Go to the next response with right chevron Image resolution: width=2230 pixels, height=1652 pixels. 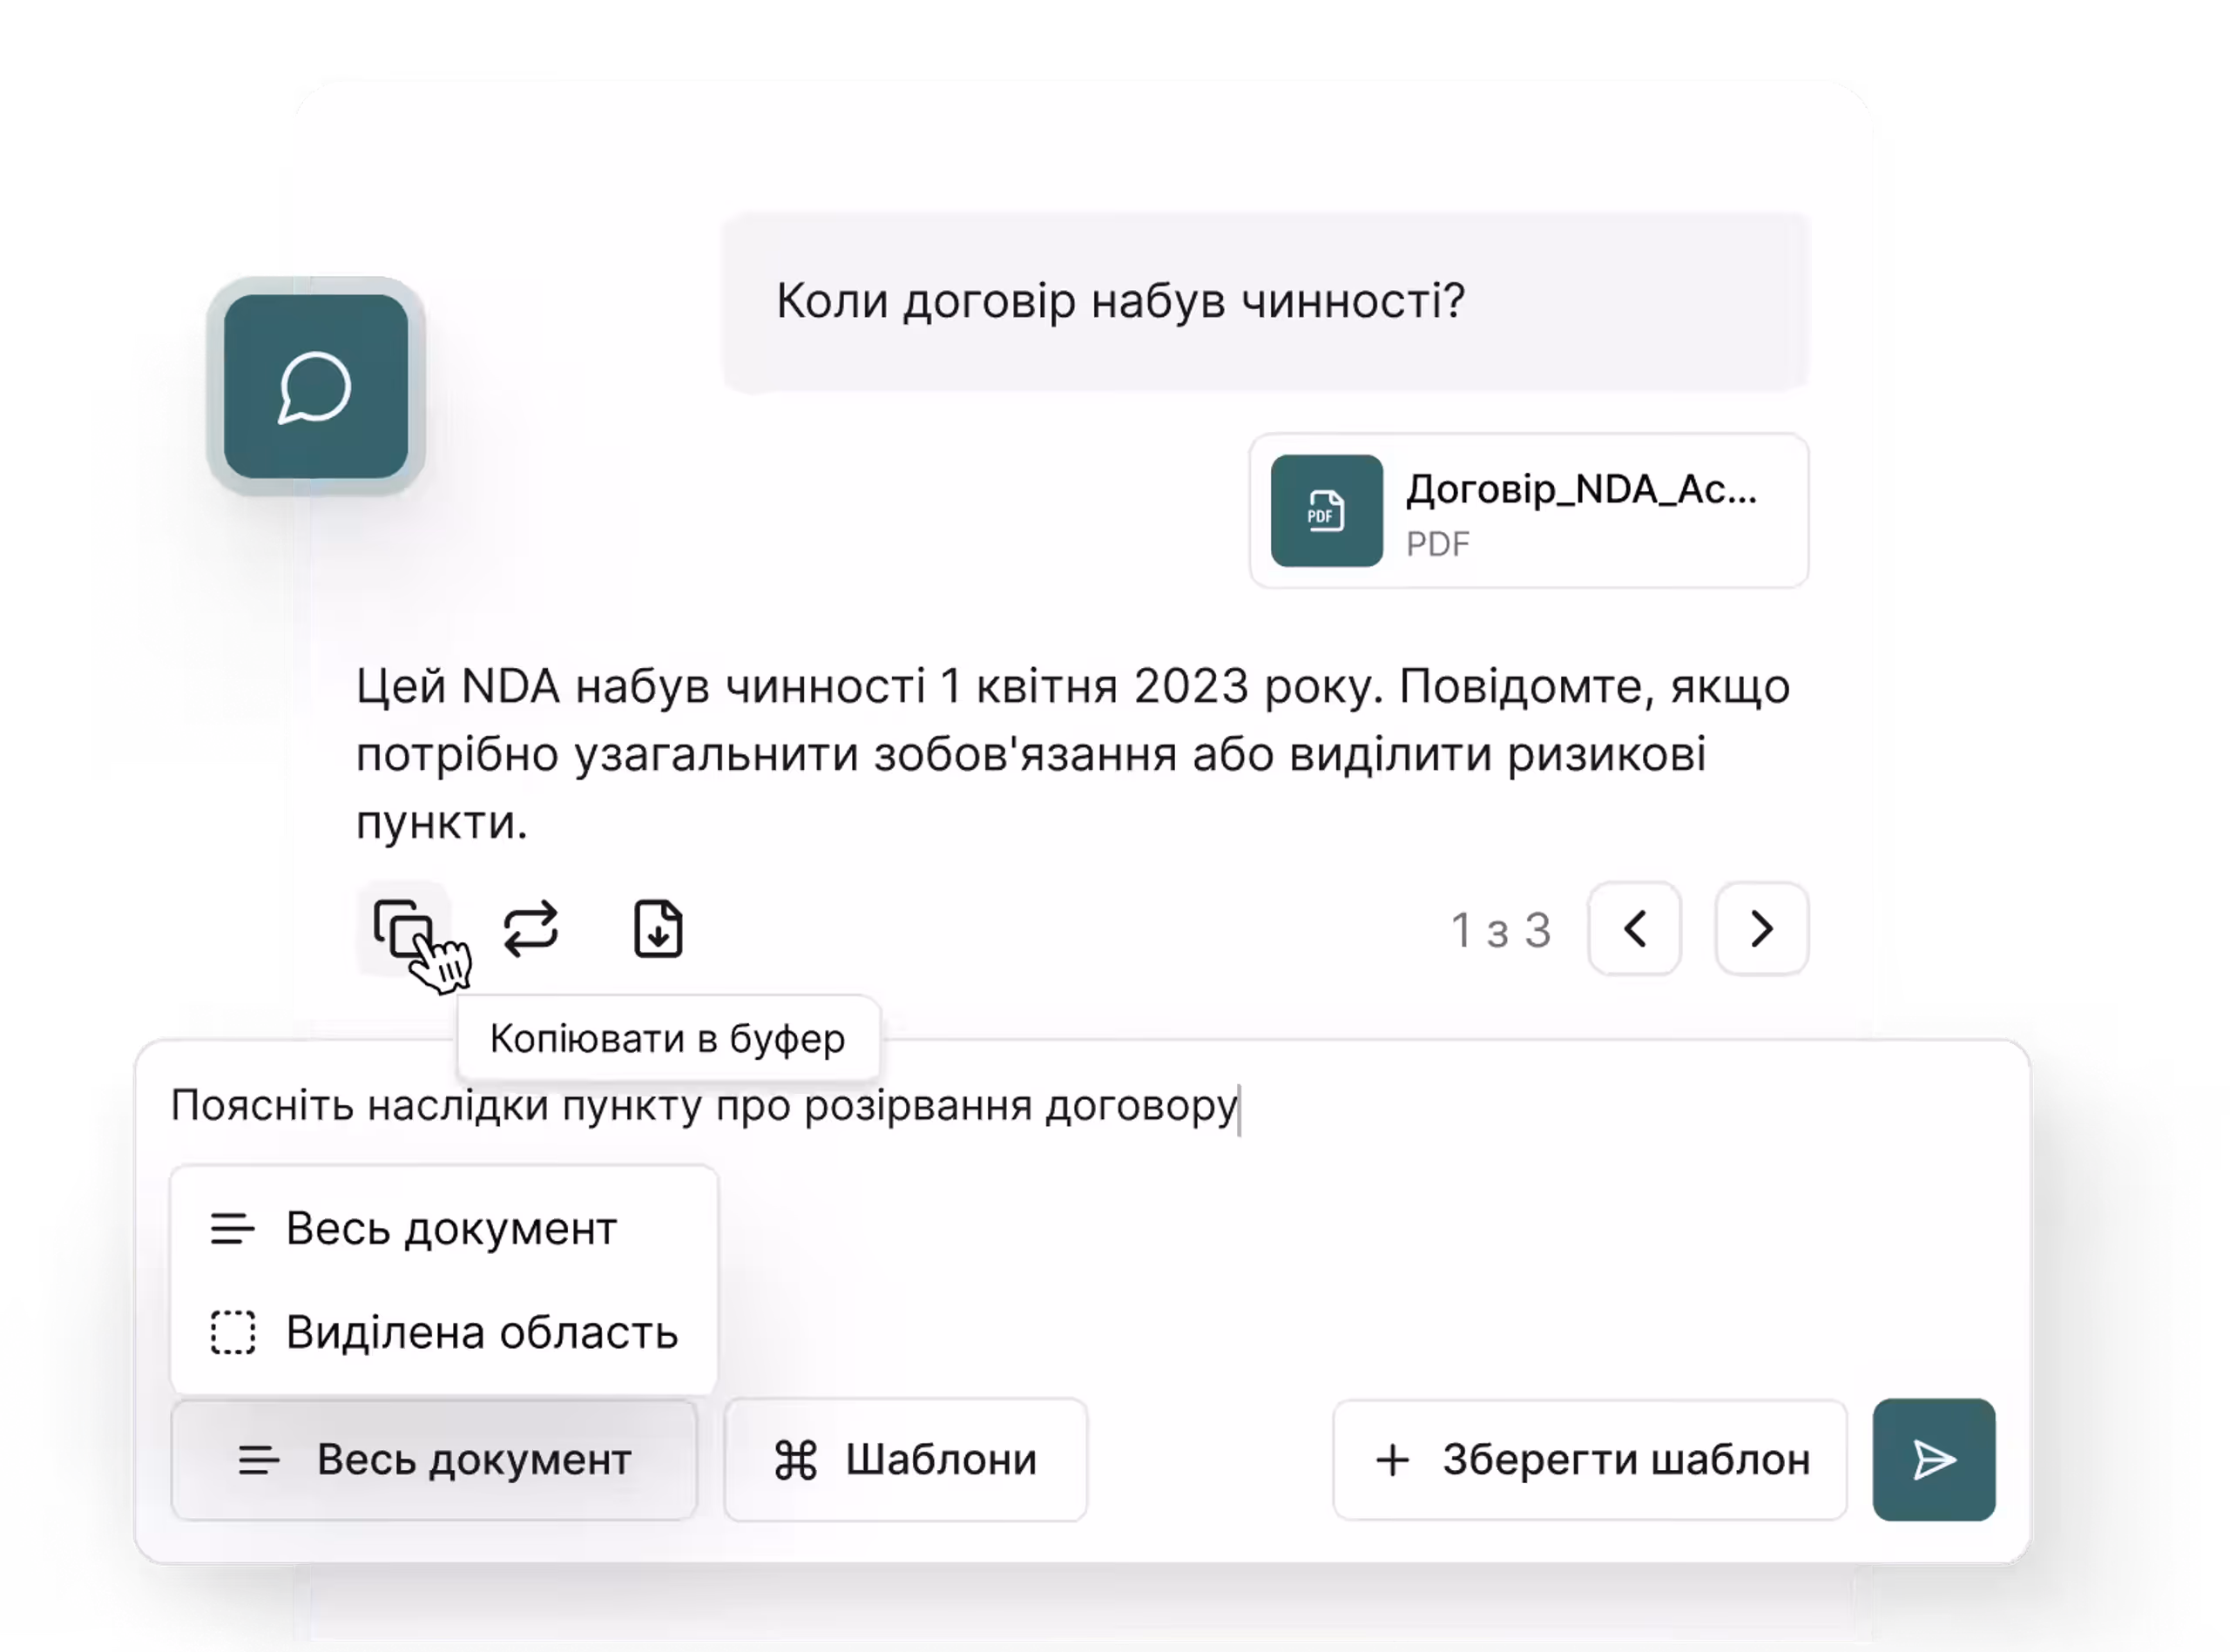[1761, 929]
